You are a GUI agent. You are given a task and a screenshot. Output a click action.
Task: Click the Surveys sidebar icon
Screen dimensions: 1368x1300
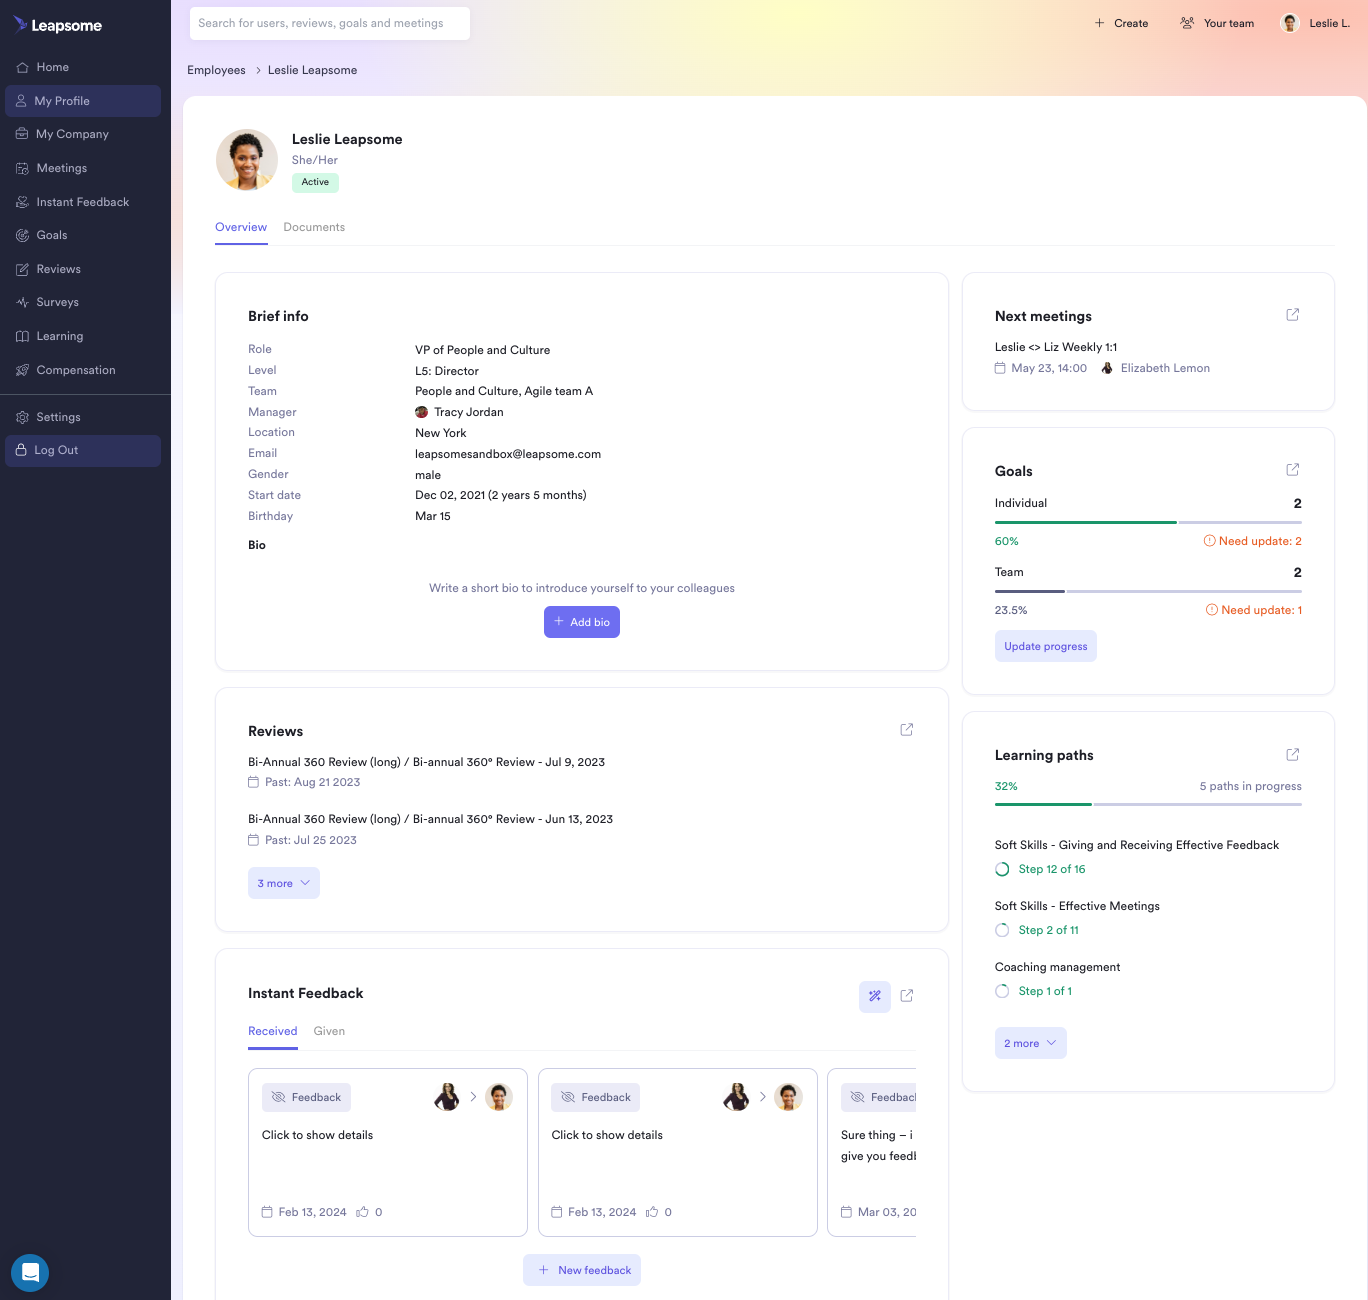point(22,302)
